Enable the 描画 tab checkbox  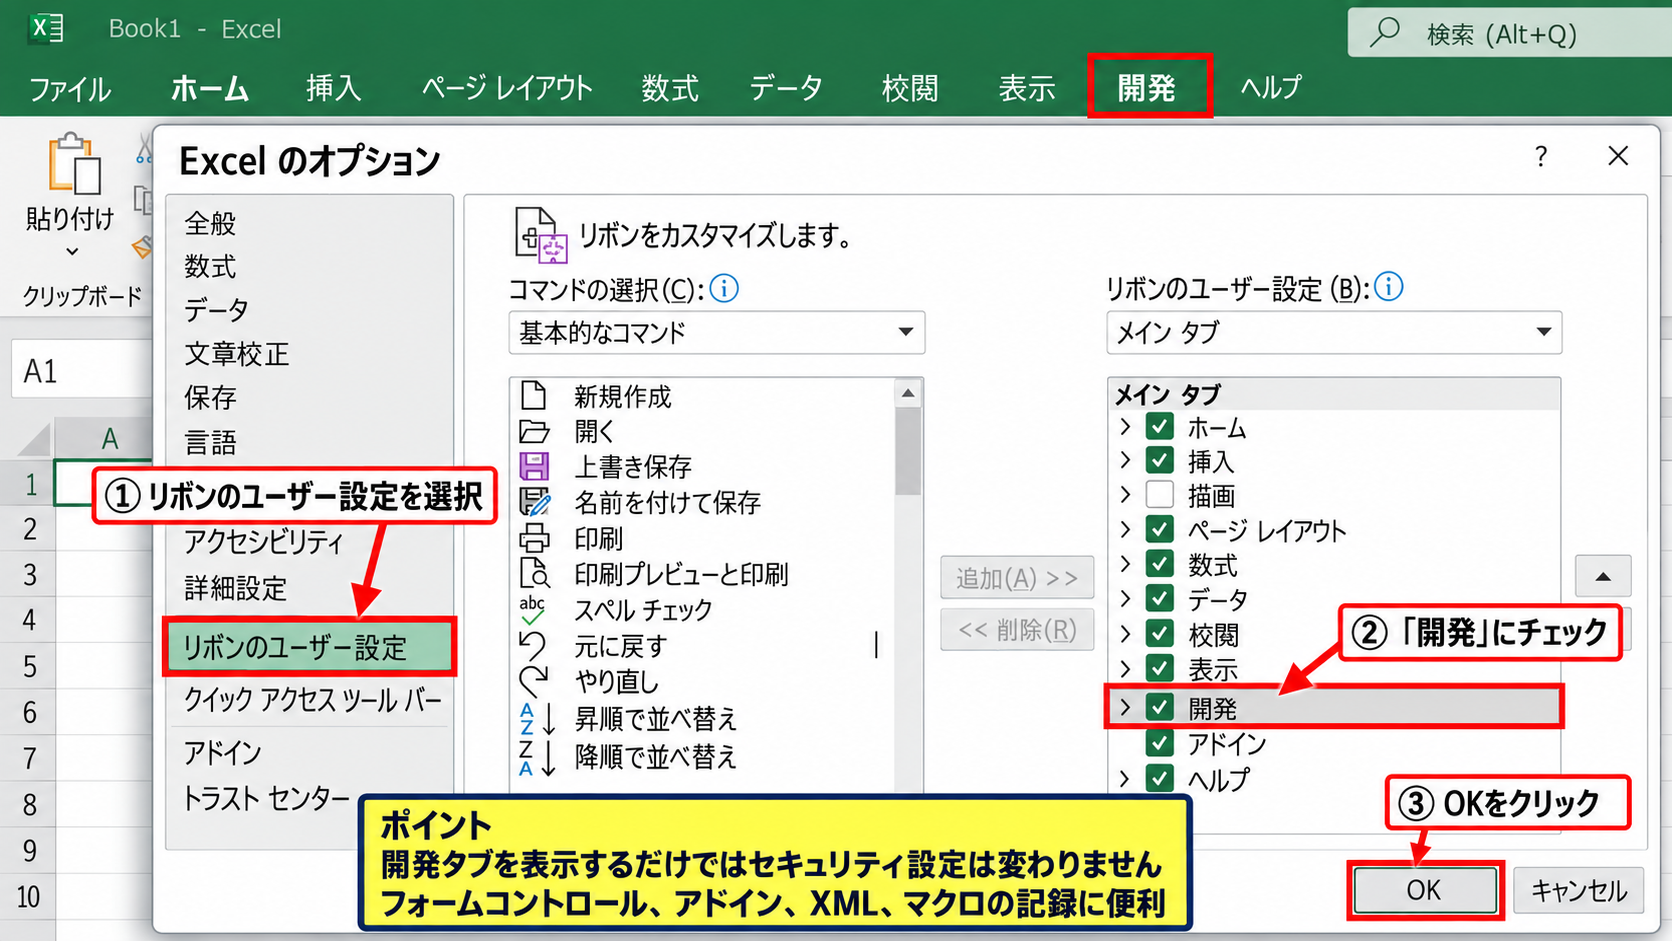(1160, 495)
